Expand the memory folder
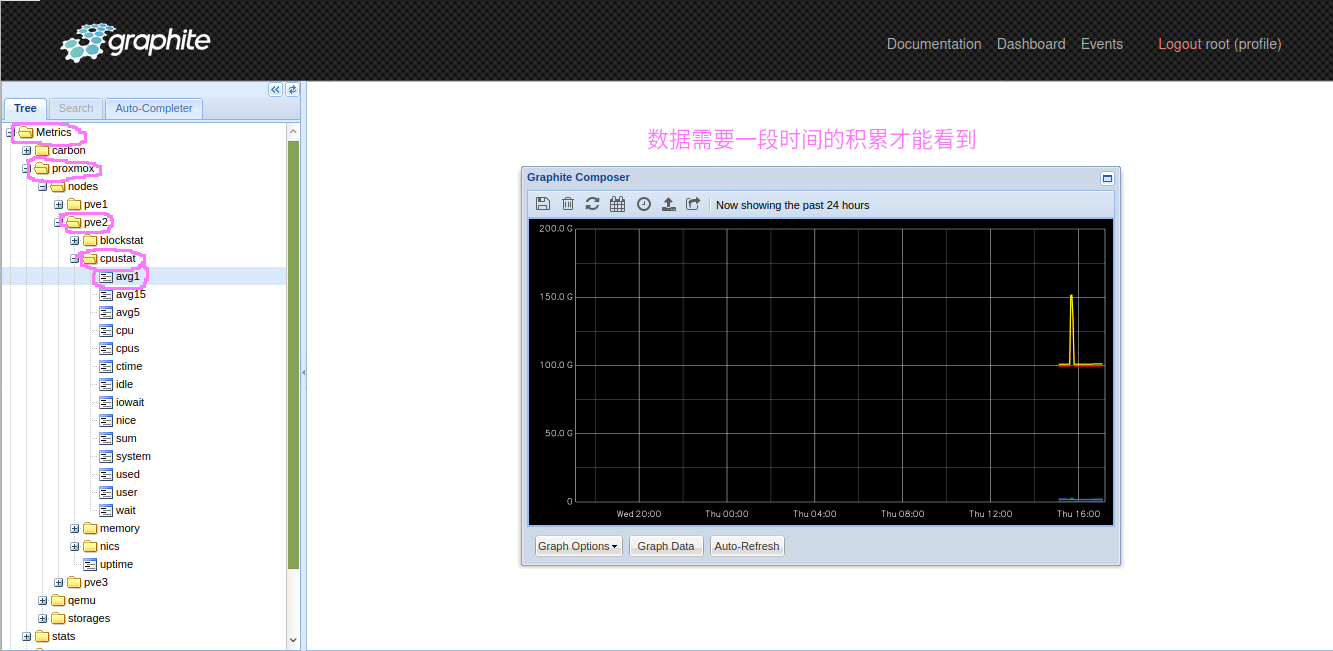Screen dimensions: 1333x651 (74, 528)
